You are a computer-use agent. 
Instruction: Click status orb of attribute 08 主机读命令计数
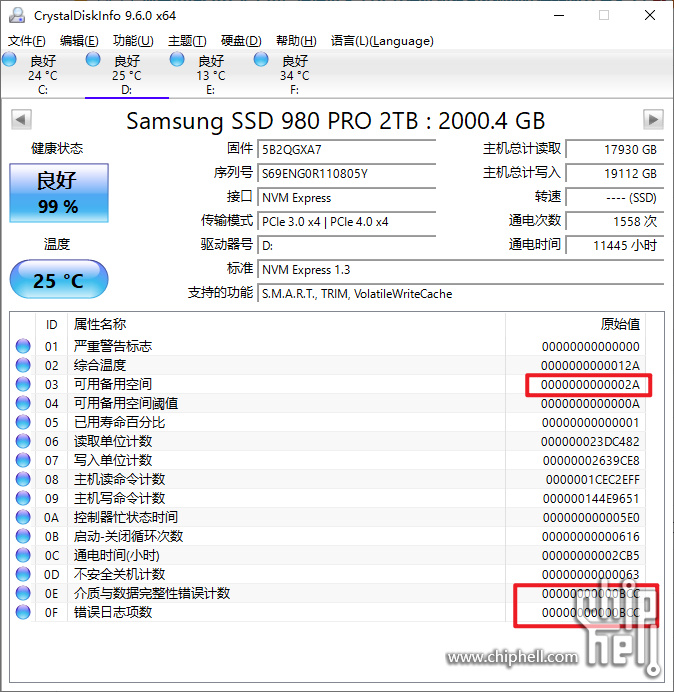tap(23, 479)
